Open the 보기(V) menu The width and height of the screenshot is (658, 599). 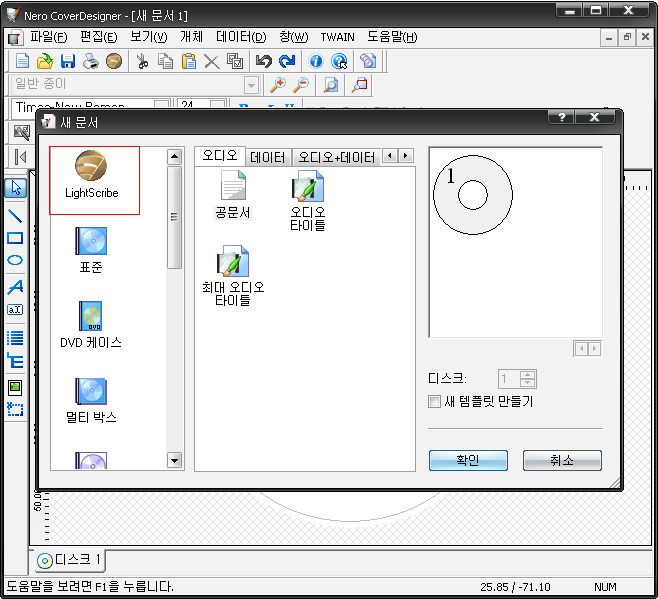point(148,37)
